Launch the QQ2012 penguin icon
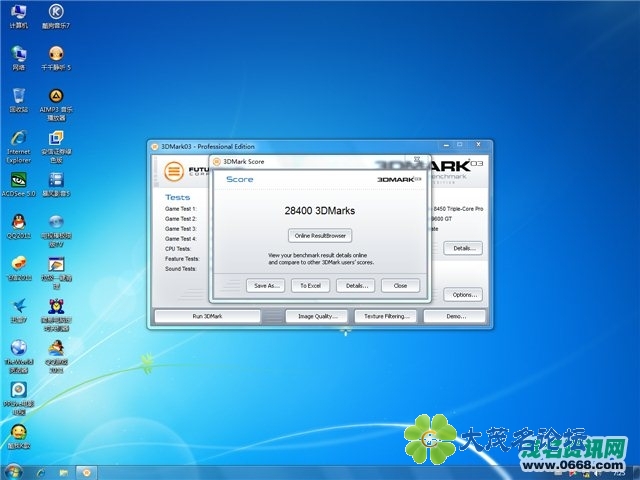 (18, 227)
